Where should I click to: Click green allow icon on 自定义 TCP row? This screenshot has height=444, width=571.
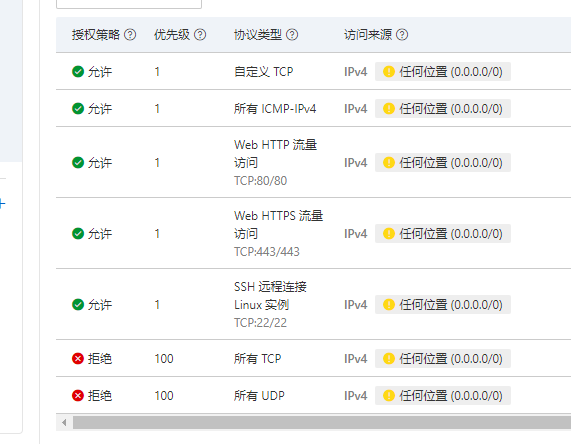coord(78,71)
